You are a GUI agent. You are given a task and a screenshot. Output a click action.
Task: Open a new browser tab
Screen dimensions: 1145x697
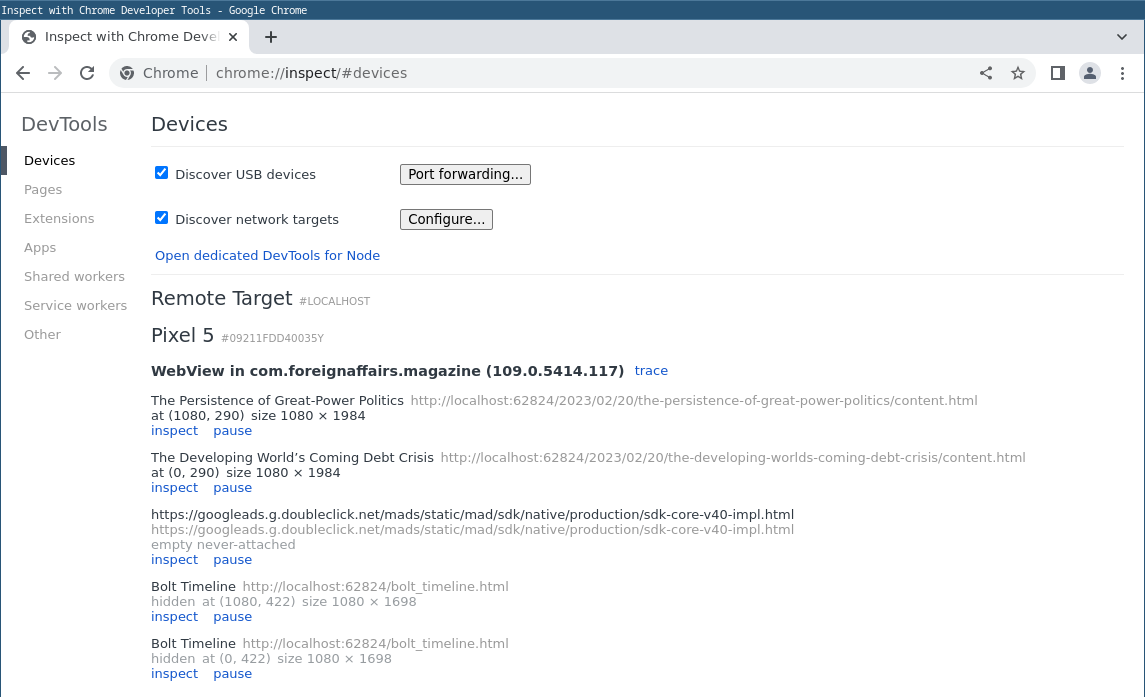point(270,36)
